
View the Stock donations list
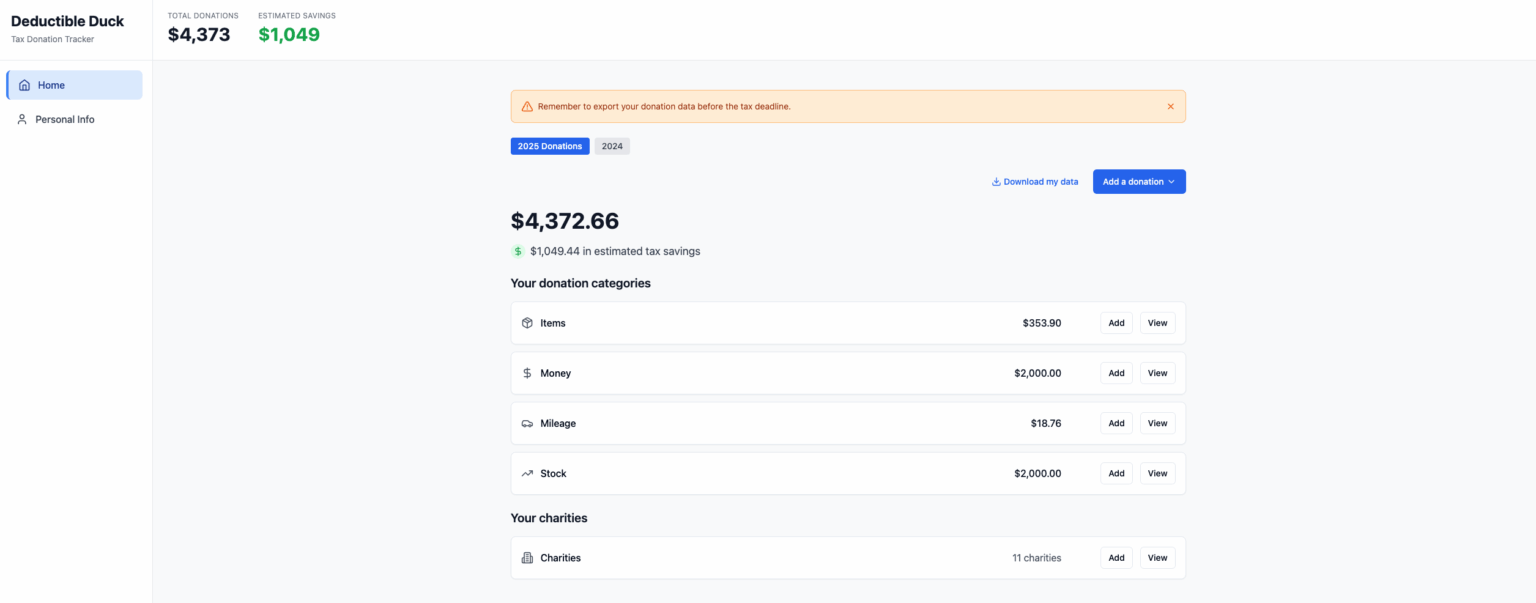pos(1157,473)
